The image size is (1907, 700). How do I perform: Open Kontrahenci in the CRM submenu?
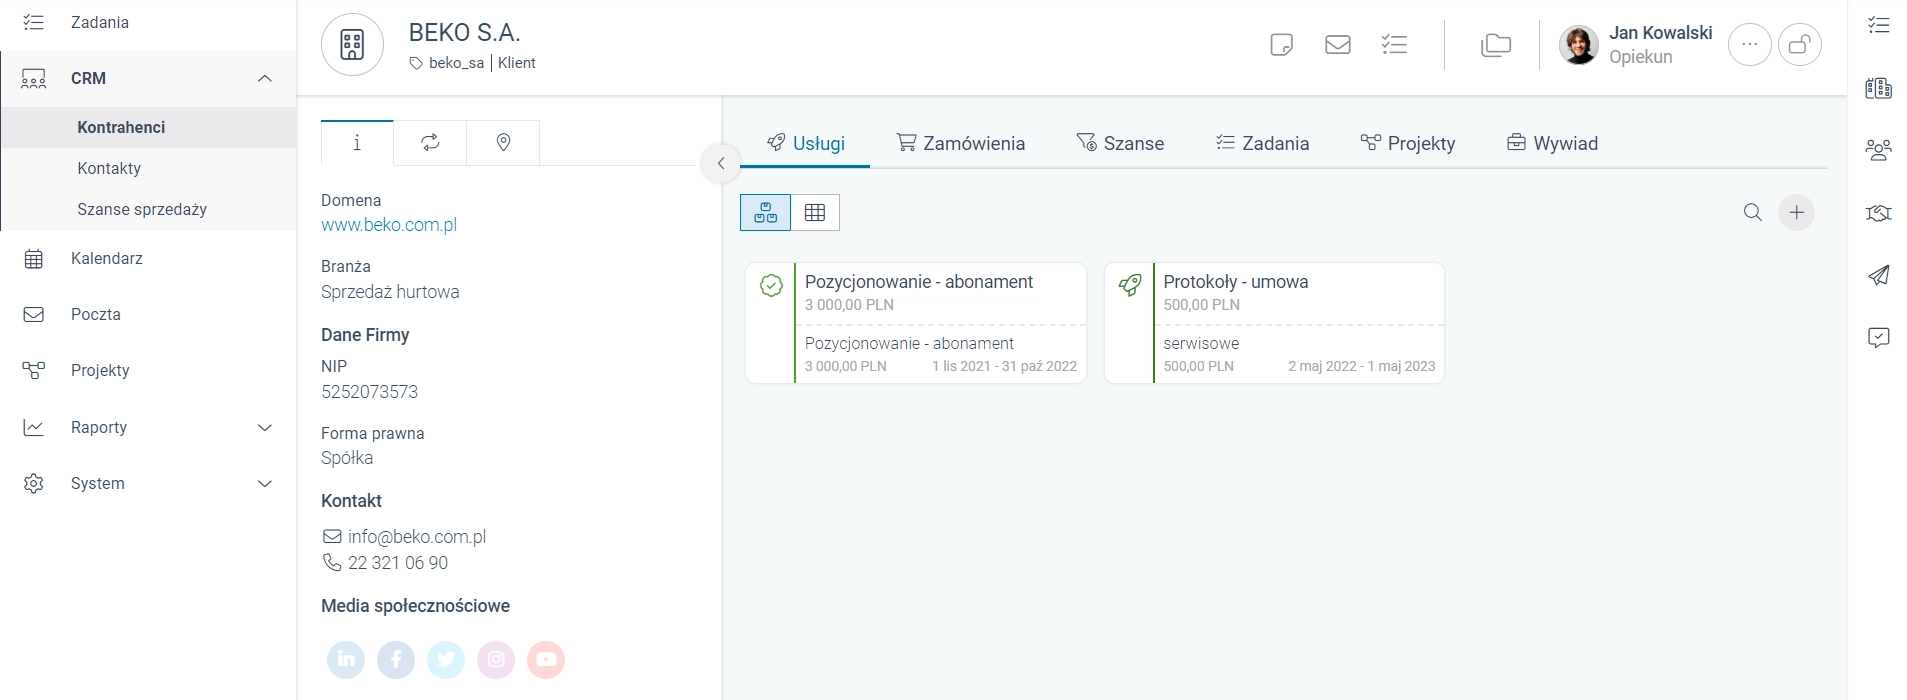pos(148,127)
